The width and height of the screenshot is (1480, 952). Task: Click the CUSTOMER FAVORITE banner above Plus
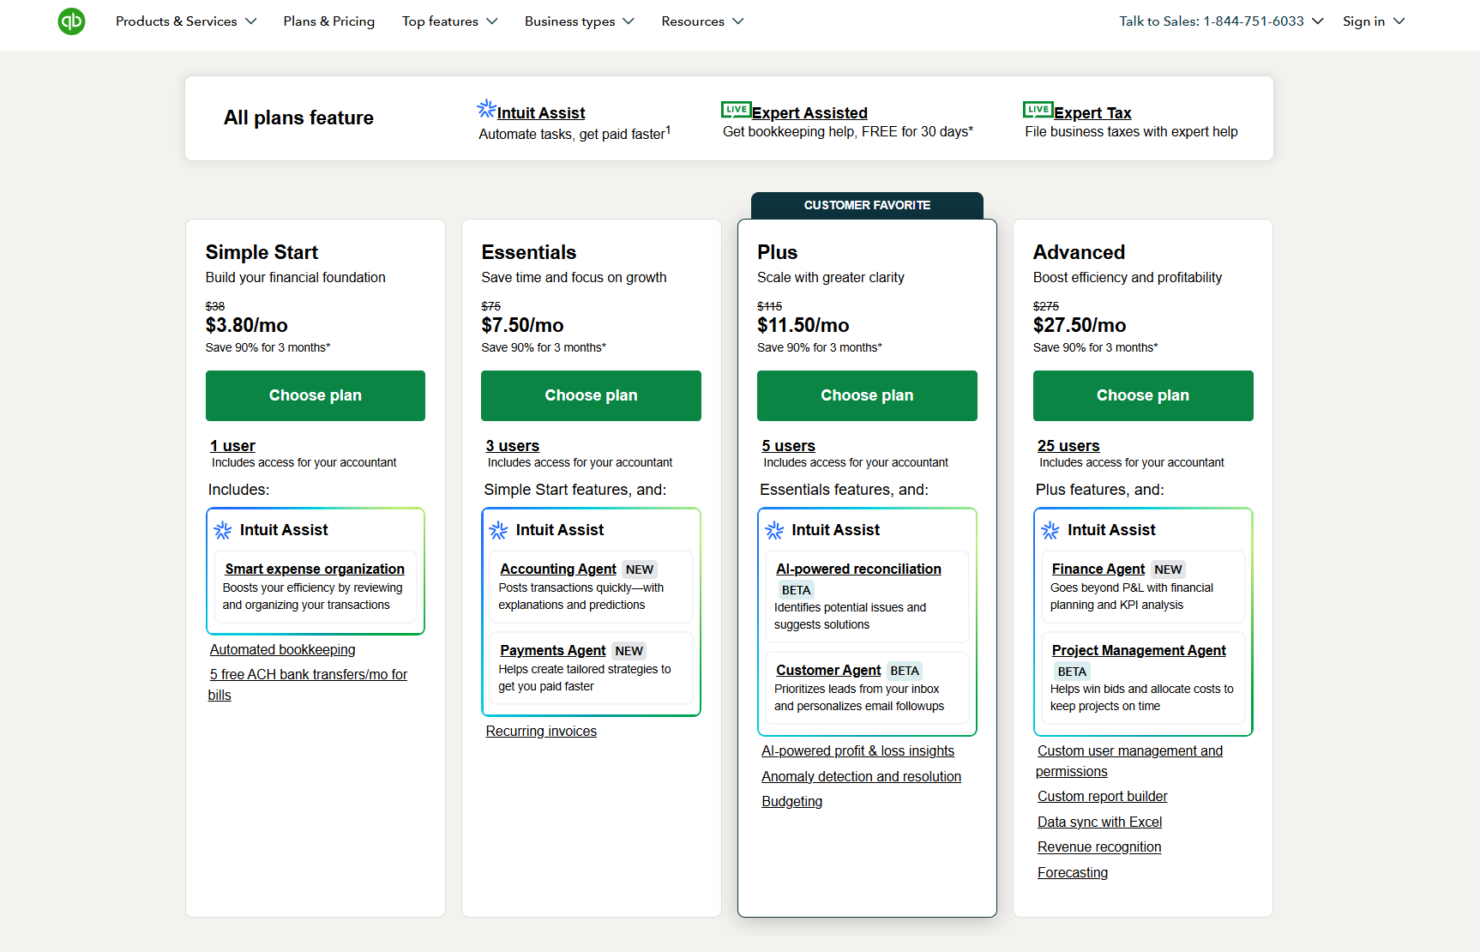coord(866,205)
